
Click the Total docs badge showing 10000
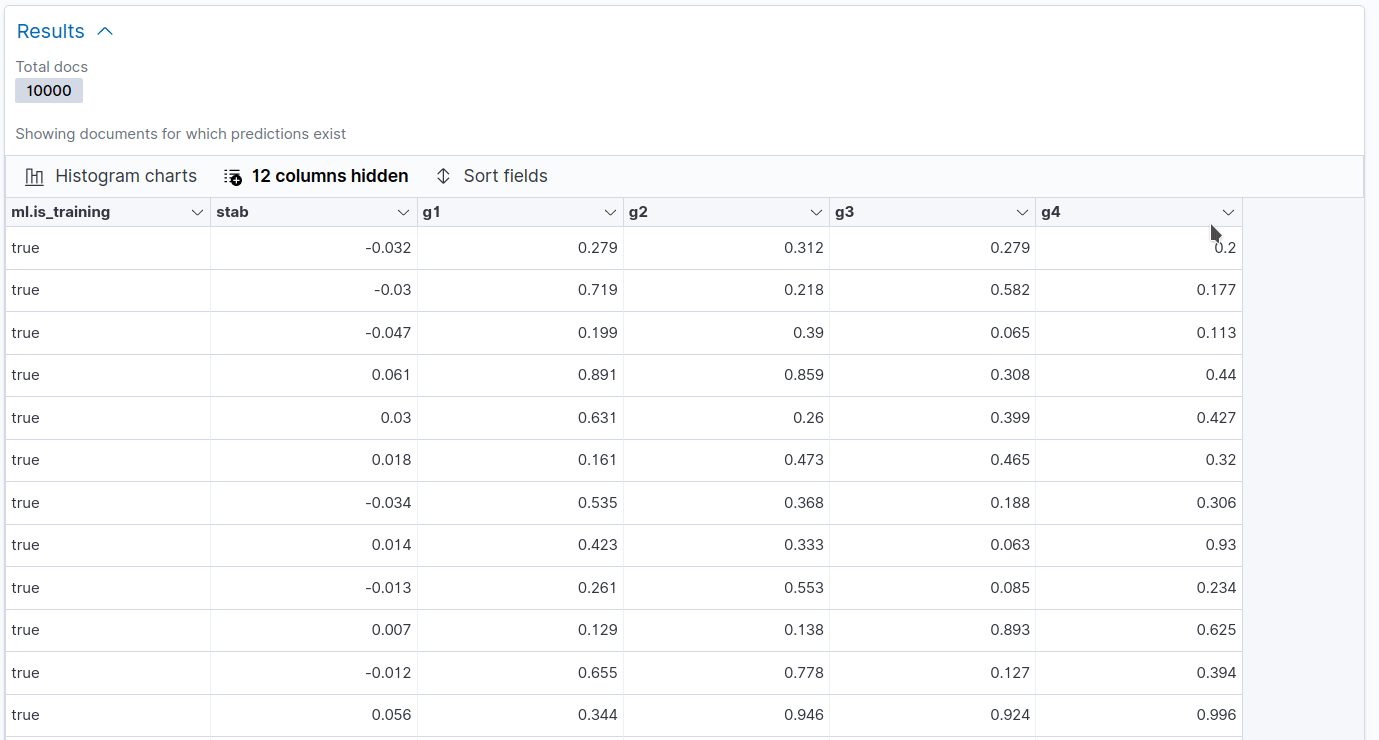[49, 91]
